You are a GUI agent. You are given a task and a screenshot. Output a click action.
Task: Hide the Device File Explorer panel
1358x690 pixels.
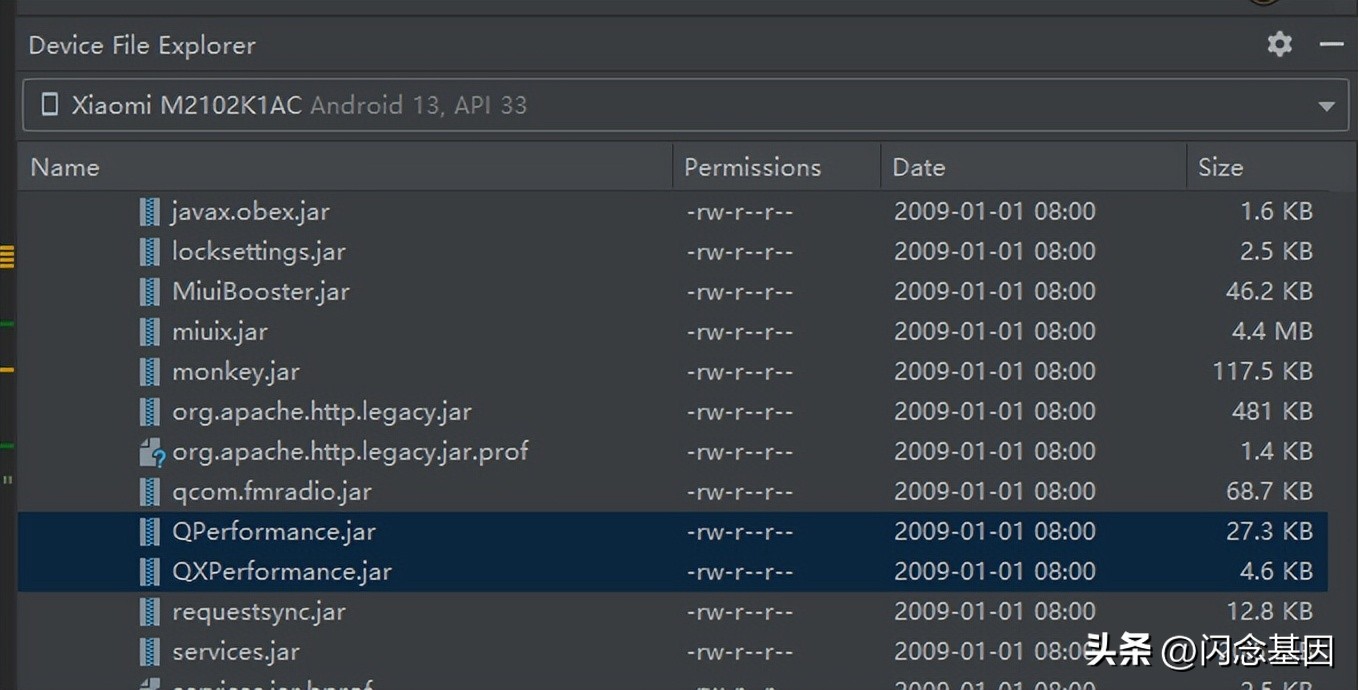(x=1331, y=44)
